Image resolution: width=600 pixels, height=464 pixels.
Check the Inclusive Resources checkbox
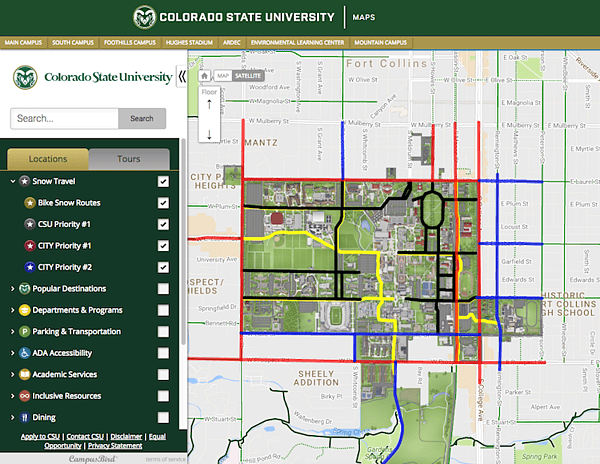[163, 396]
